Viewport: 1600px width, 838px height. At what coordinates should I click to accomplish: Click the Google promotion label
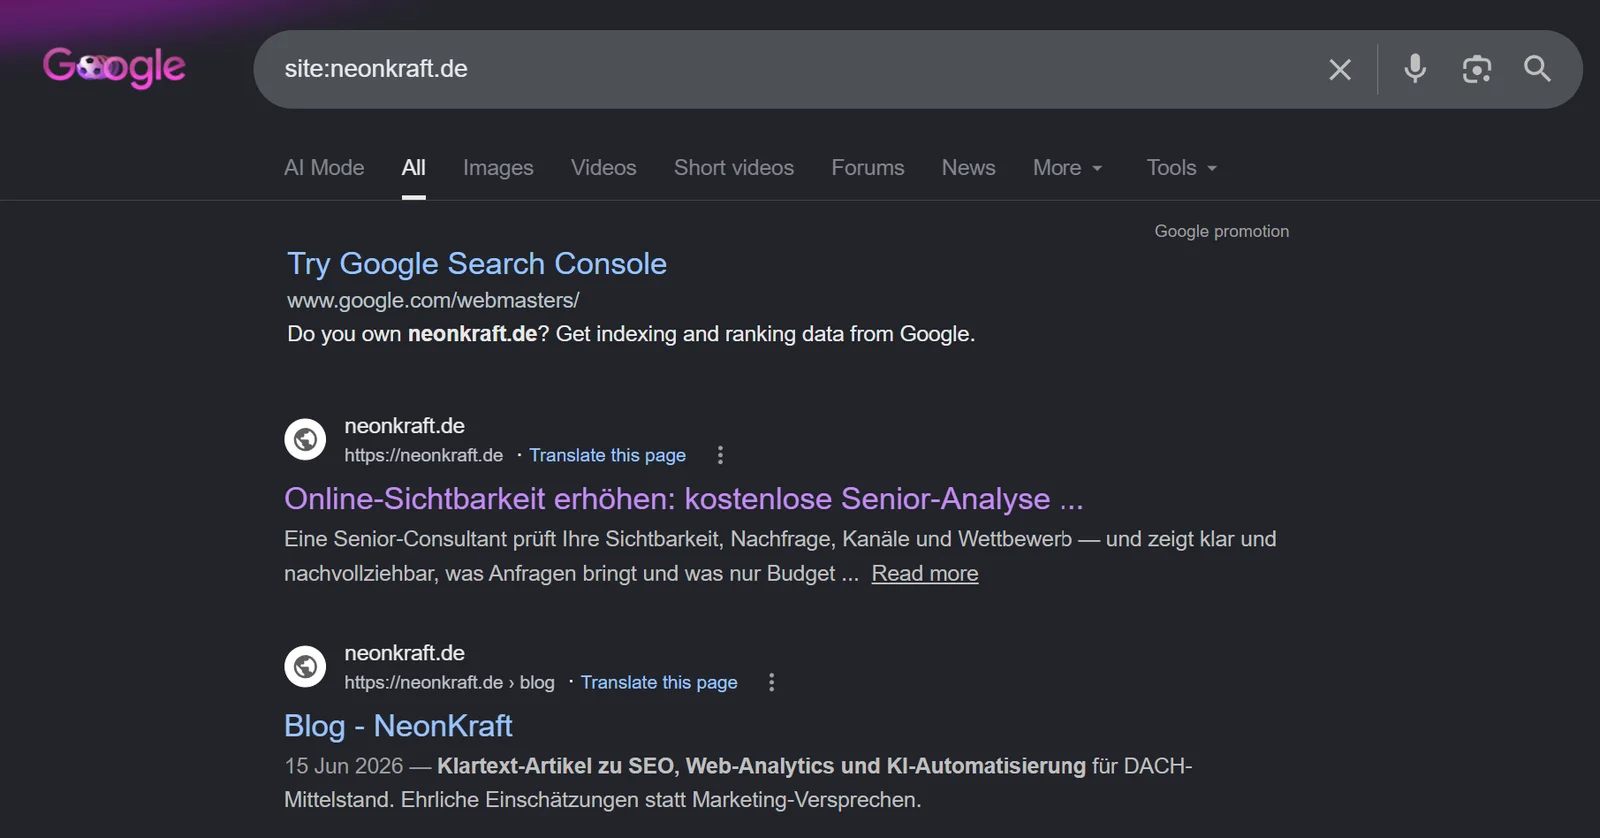[1222, 231]
